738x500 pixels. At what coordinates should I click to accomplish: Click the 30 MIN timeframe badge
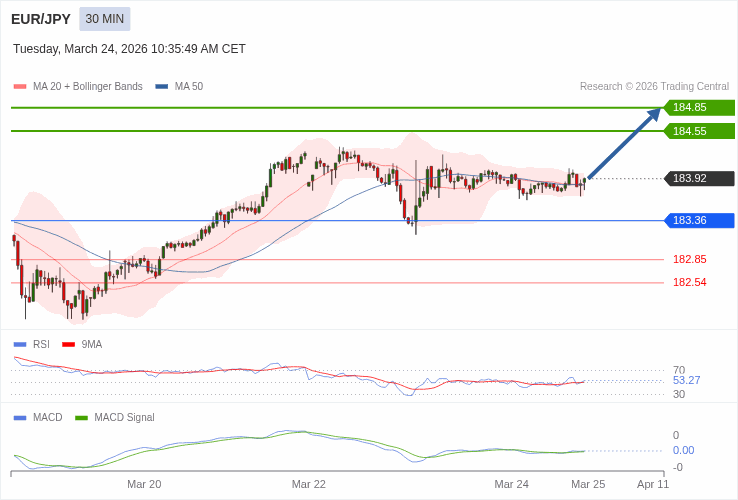[105, 19]
